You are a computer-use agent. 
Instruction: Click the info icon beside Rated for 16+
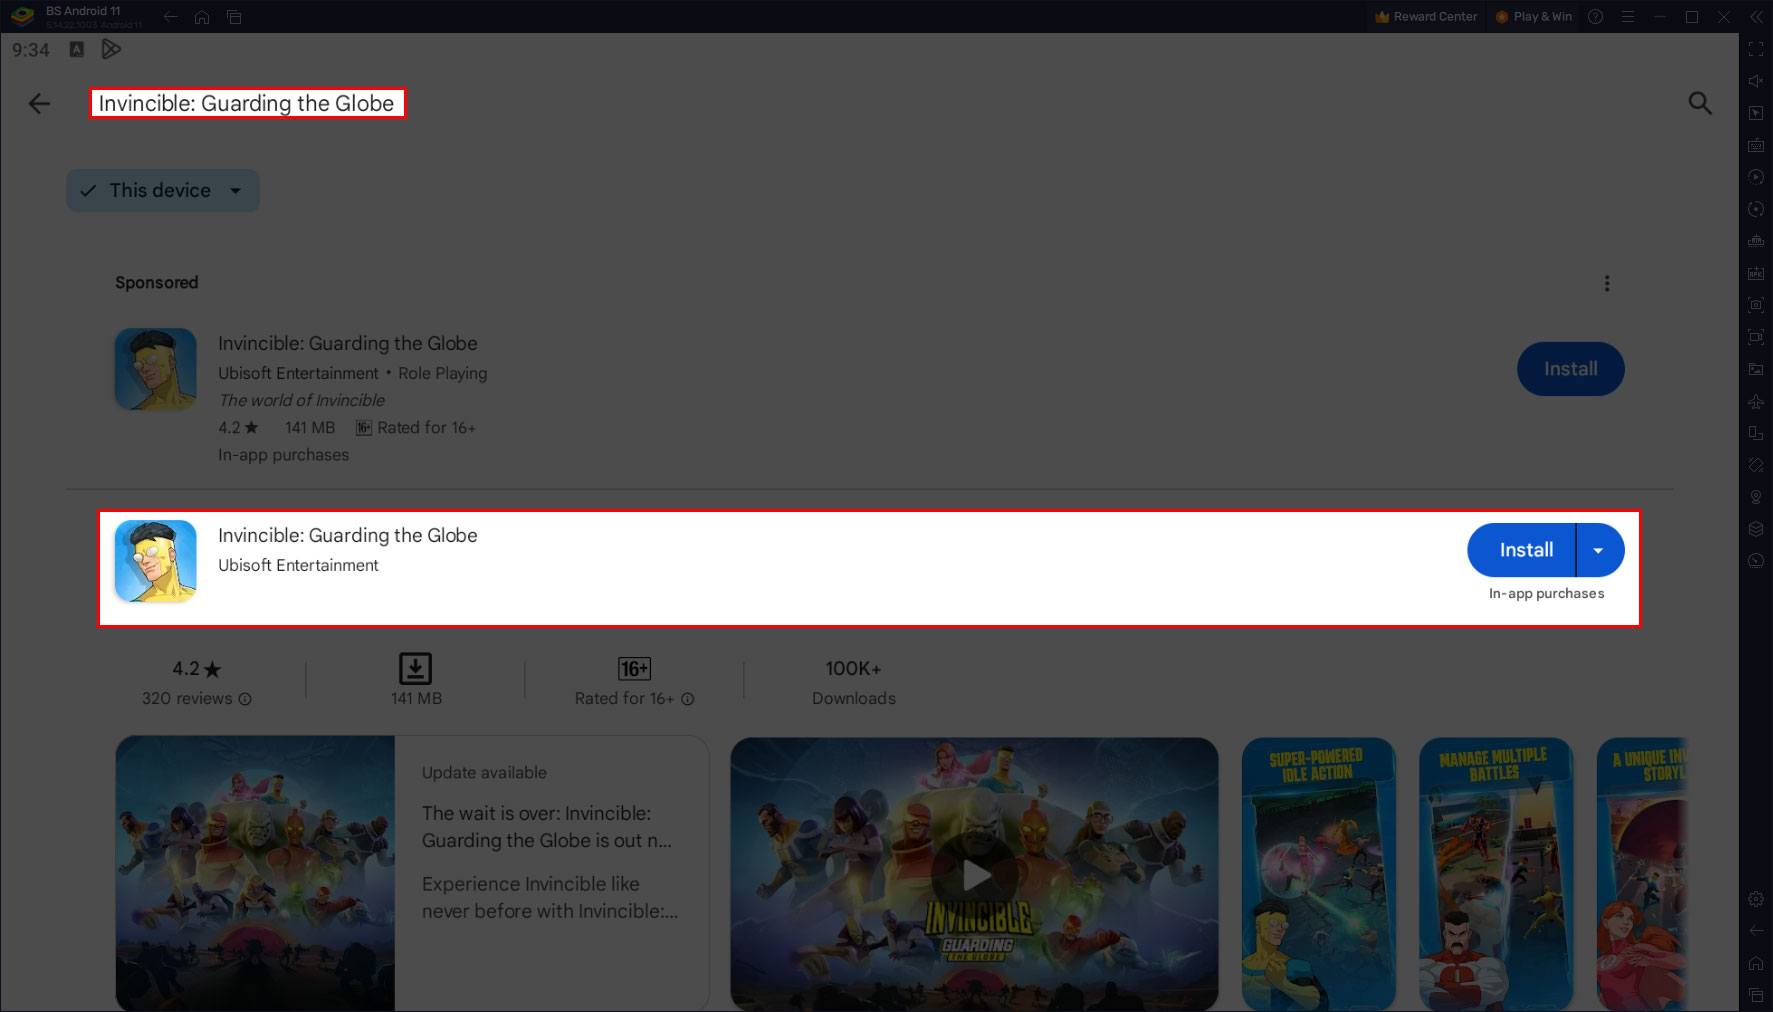(687, 699)
